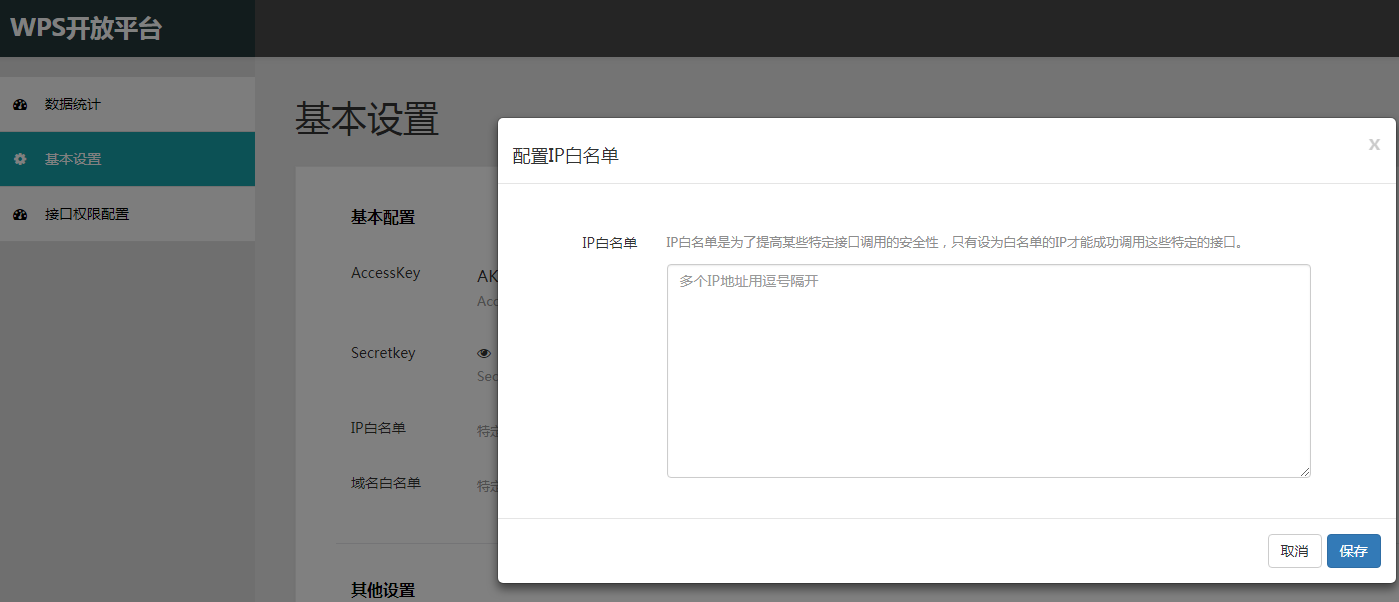The height and width of the screenshot is (602, 1399).
Task: Click the IP whitelist text area
Action: click(x=988, y=370)
